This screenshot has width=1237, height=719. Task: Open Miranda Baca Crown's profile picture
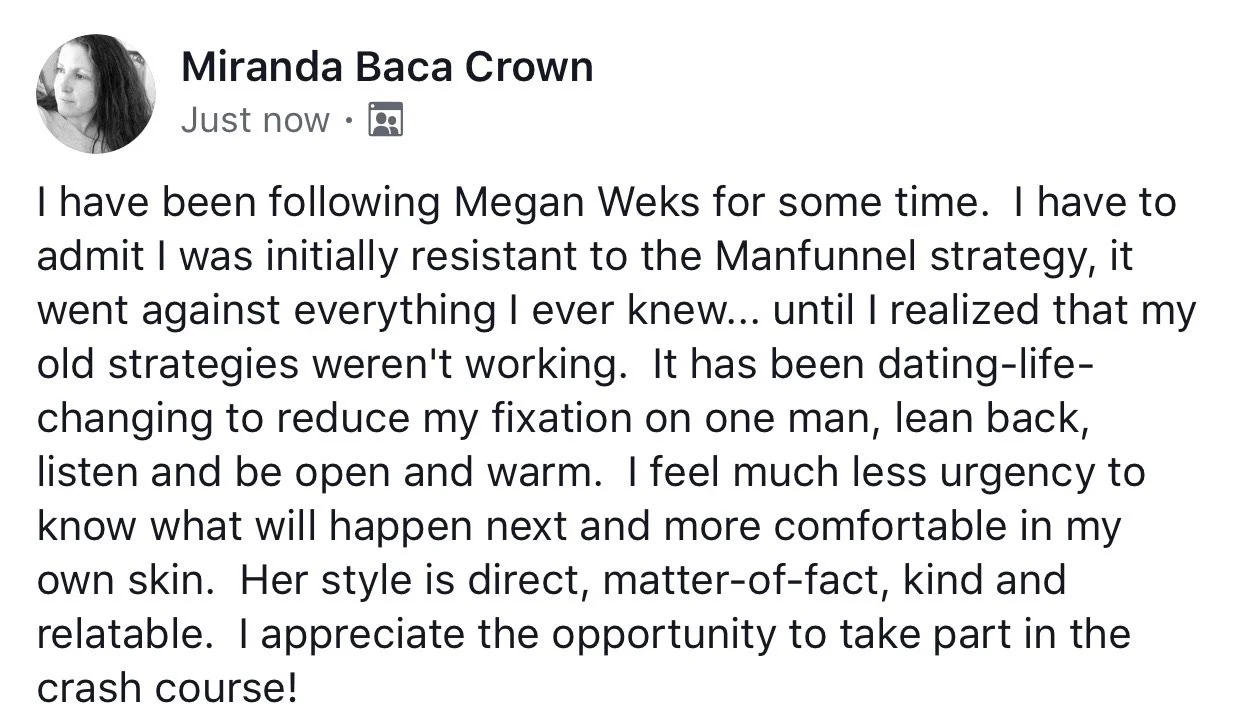96,94
